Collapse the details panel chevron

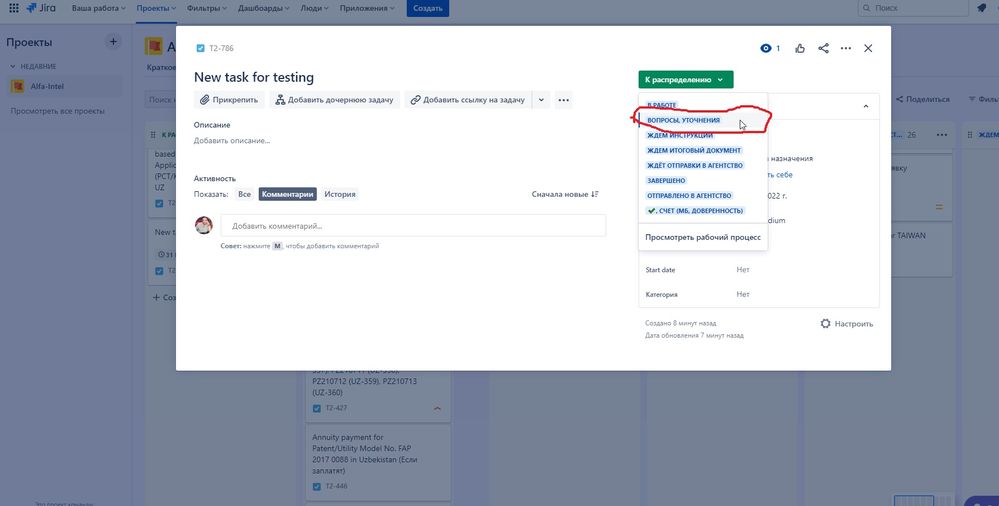(865, 106)
